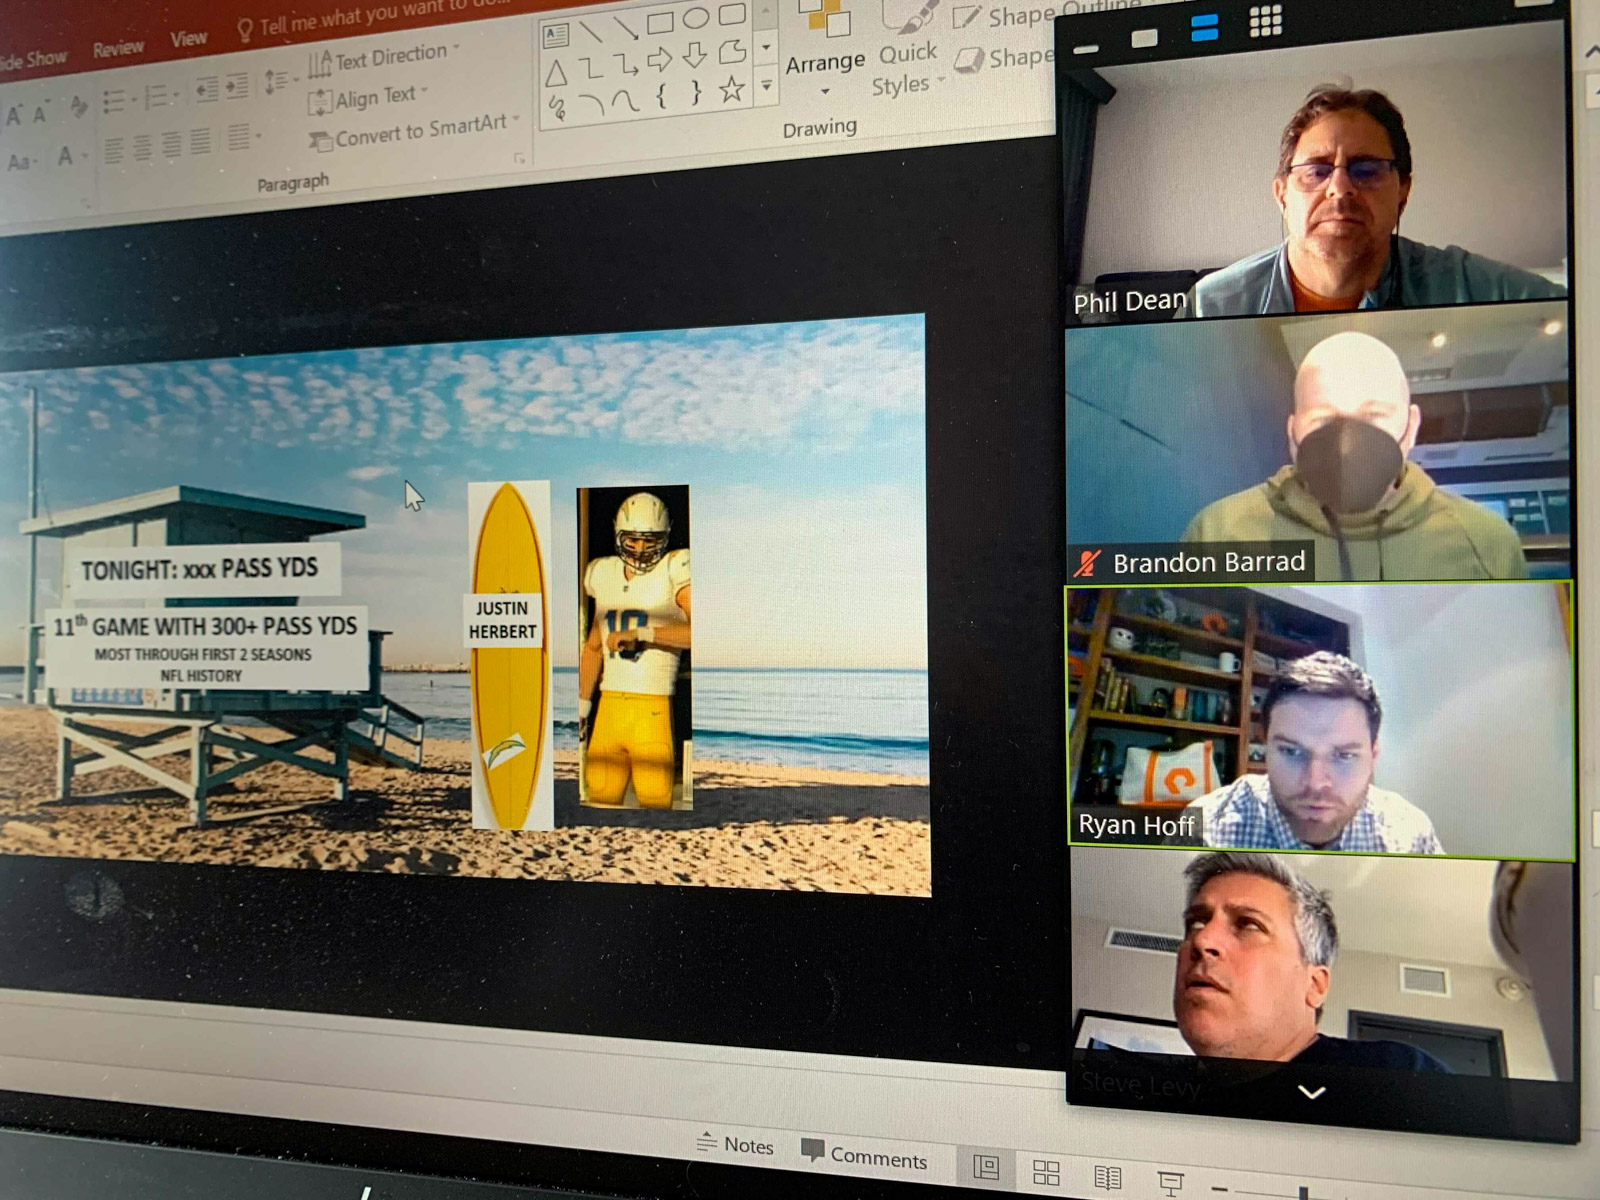This screenshot has height=1200, width=1600.
Task: Increase the list indent level
Action: (x=237, y=87)
